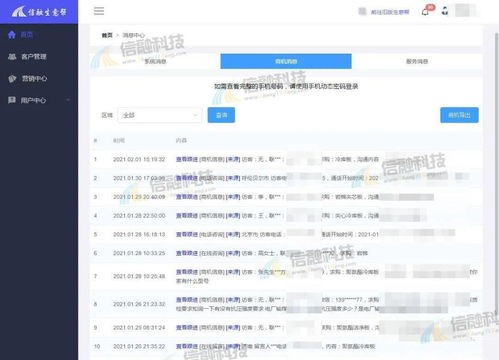Screen dimensions: 499x360
Task: Switch to the 系统消息 tab
Action: pos(155,61)
